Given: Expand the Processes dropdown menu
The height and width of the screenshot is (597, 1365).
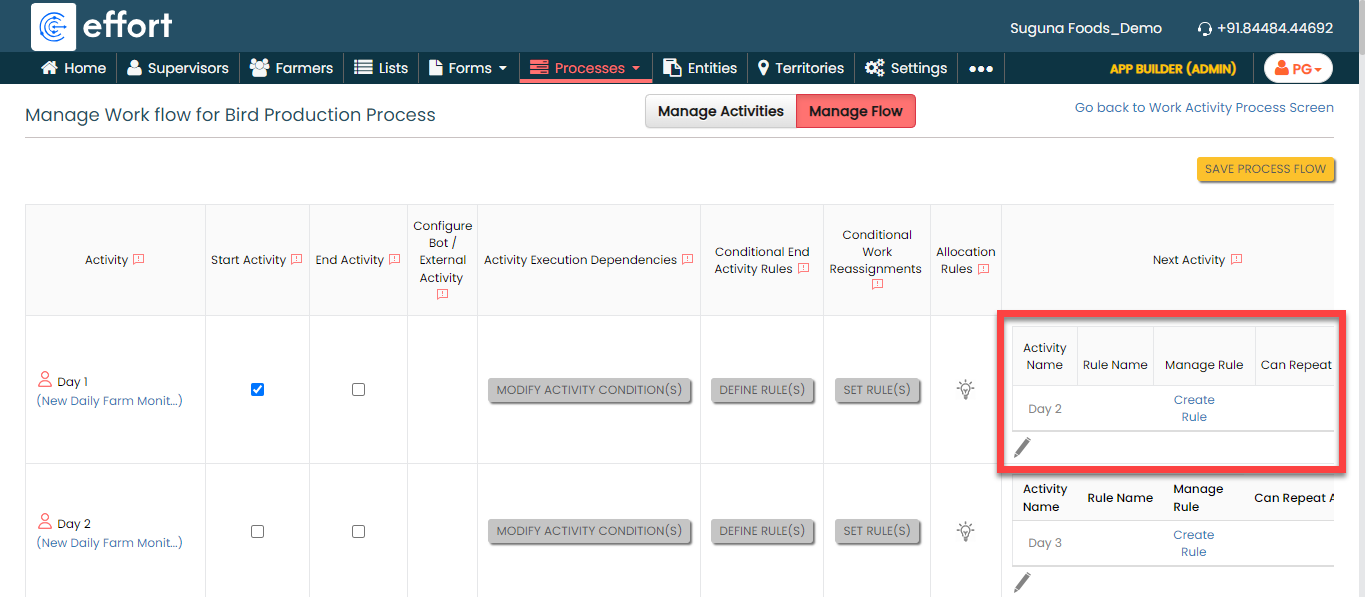Looking at the screenshot, I should [585, 68].
